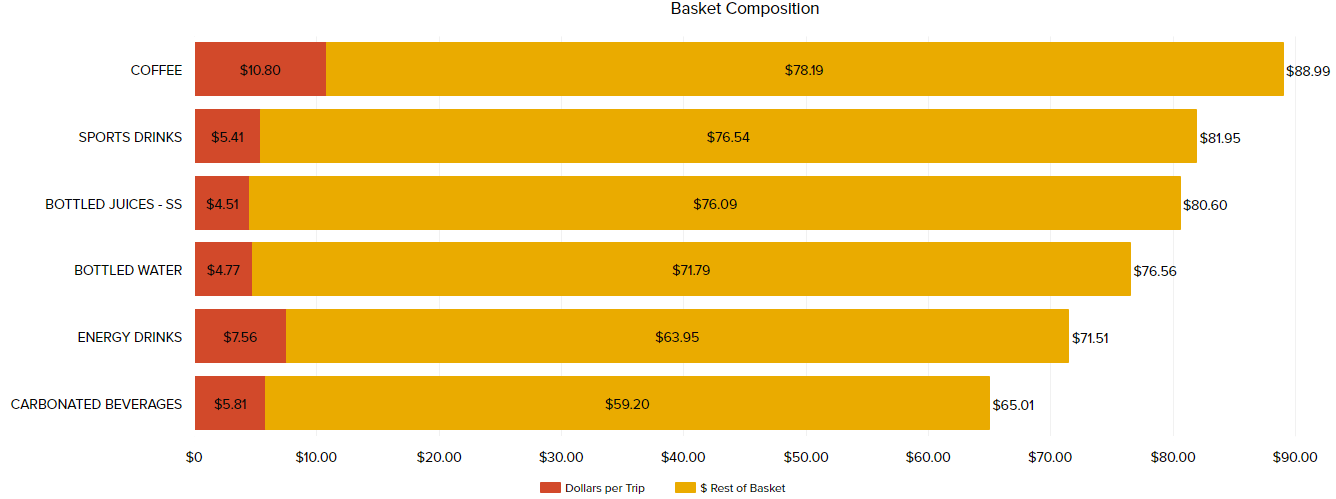Select the Coffee $10.80 red bar segment
Screen dimensions: 1336x499
click(260, 70)
